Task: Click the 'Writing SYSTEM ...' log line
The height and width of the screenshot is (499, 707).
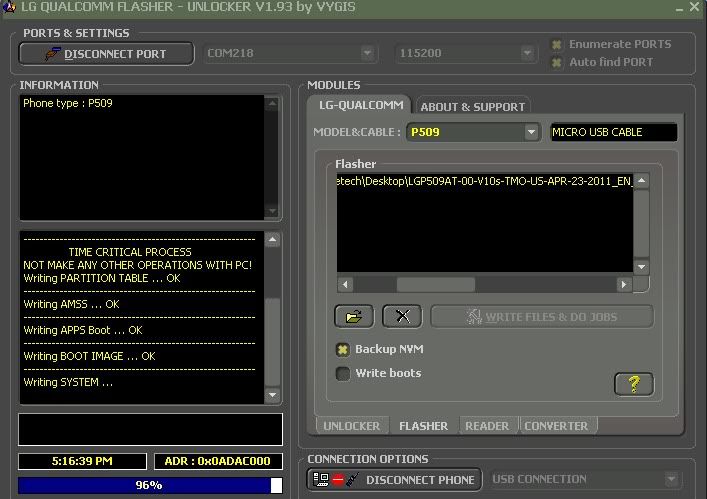Action: tap(68, 382)
